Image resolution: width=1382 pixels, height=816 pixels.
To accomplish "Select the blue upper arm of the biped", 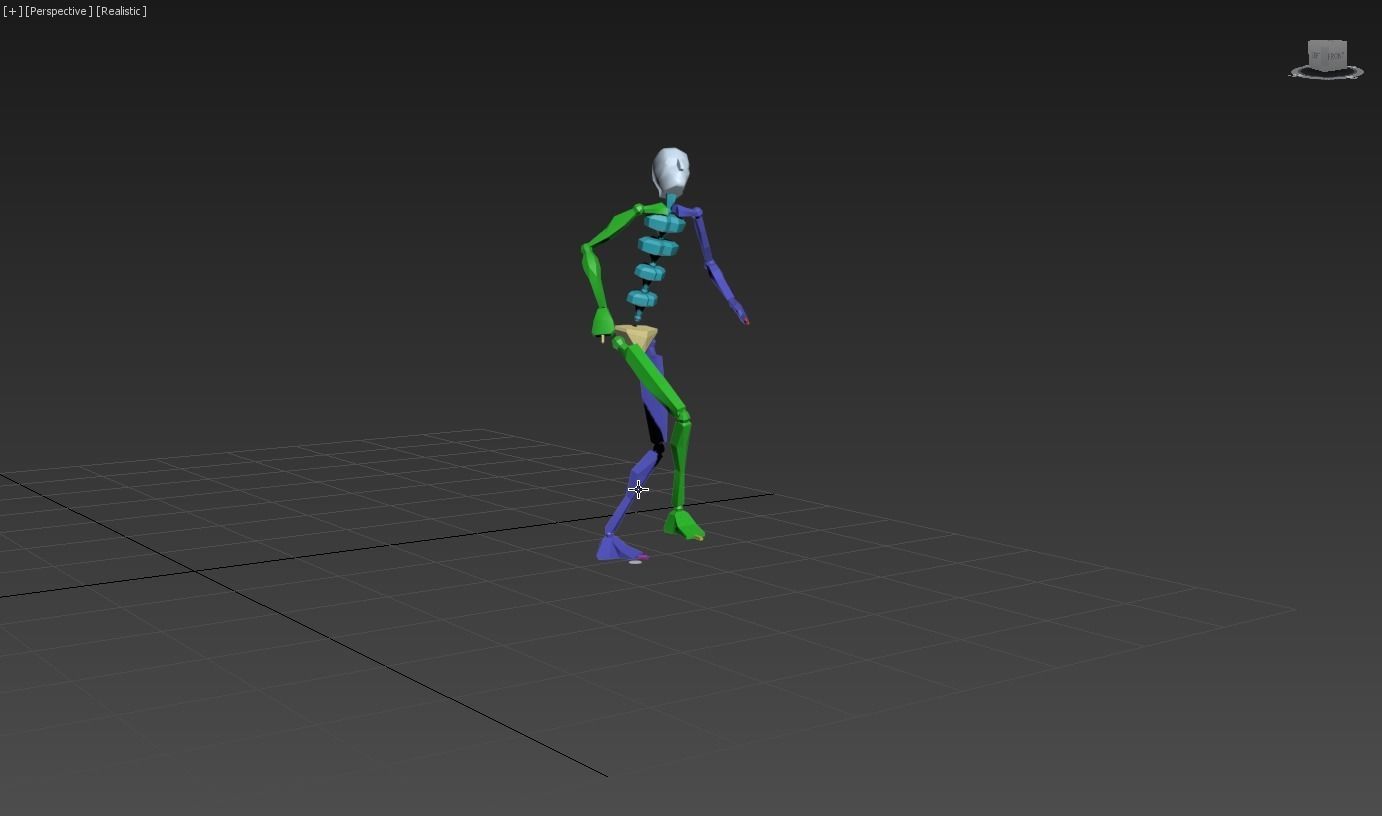I will [701, 237].
